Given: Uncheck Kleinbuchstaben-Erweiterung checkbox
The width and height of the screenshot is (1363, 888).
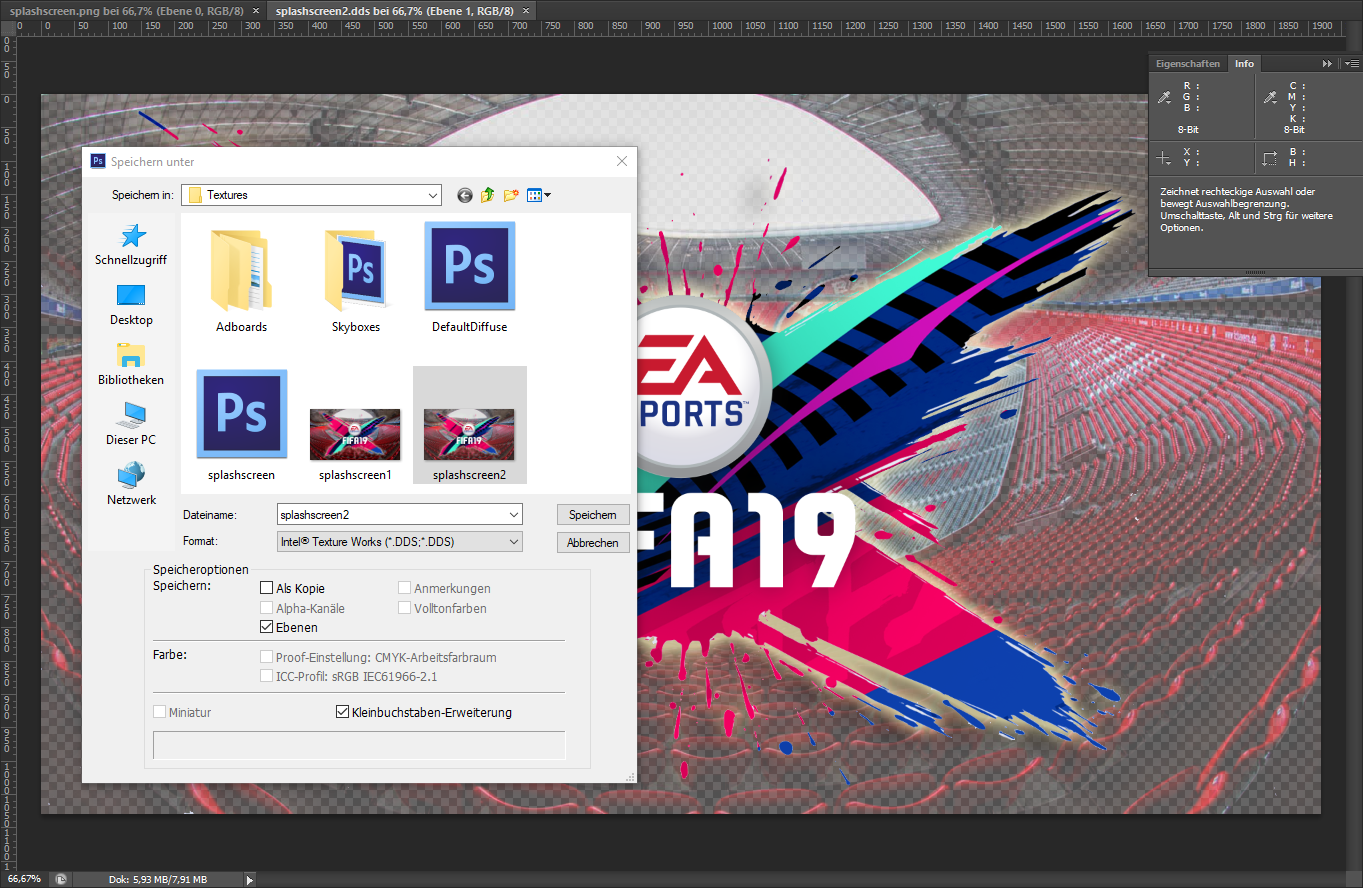Looking at the screenshot, I should coord(343,712).
